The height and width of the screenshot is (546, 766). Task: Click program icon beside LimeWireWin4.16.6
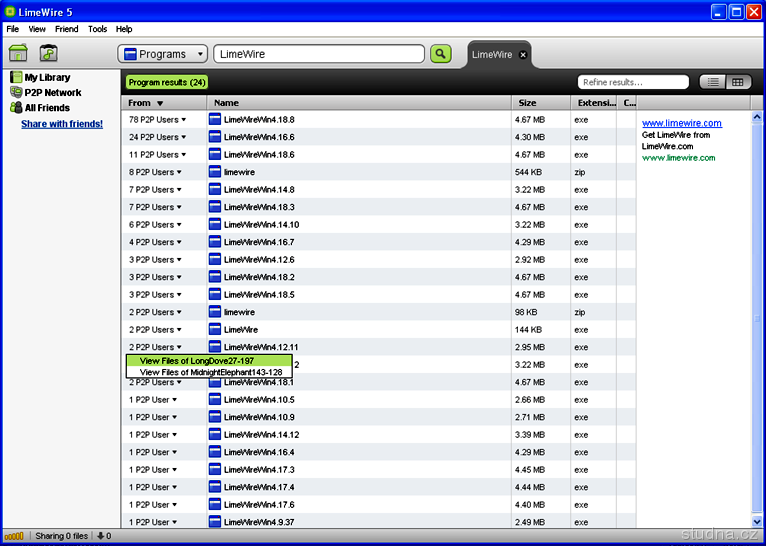point(215,137)
